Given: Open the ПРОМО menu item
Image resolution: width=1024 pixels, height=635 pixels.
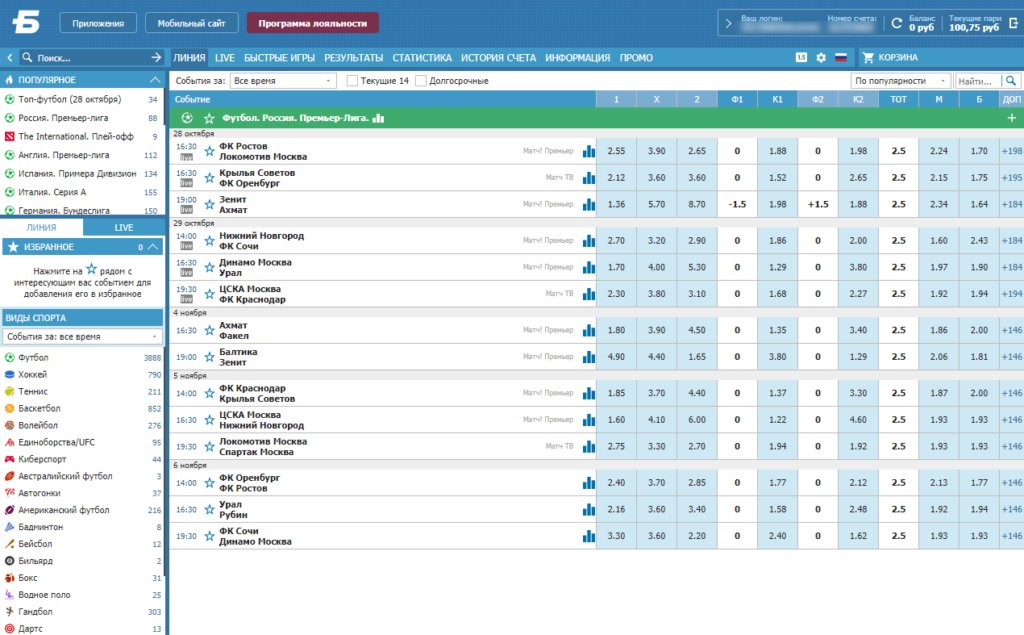Looking at the screenshot, I should point(636,57).
